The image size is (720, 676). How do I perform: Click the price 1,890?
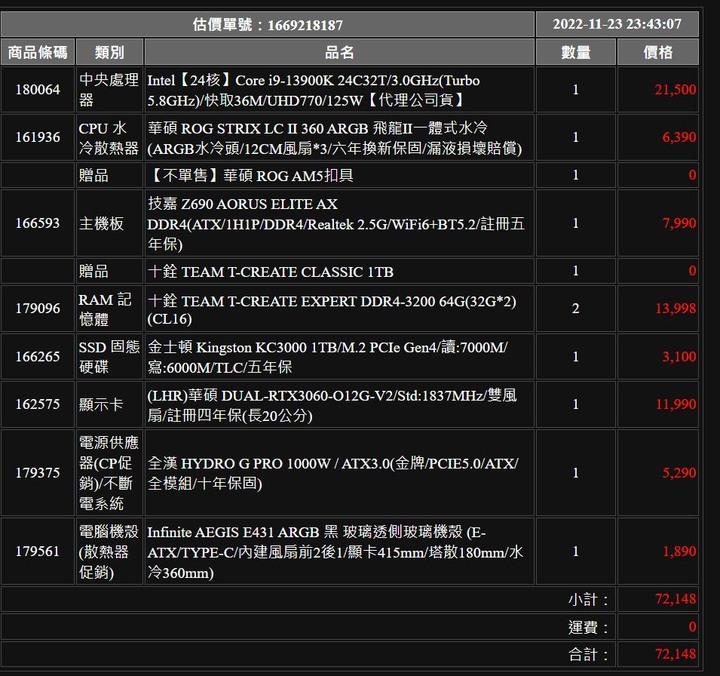pyautogui.click(x=679, y=552)
